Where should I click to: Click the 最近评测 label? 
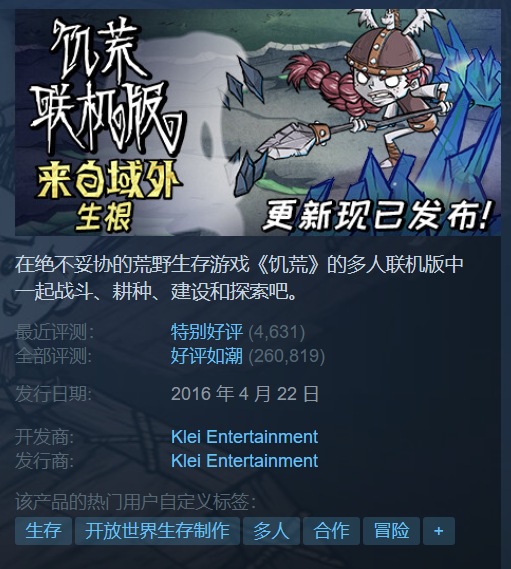[54, 332]
